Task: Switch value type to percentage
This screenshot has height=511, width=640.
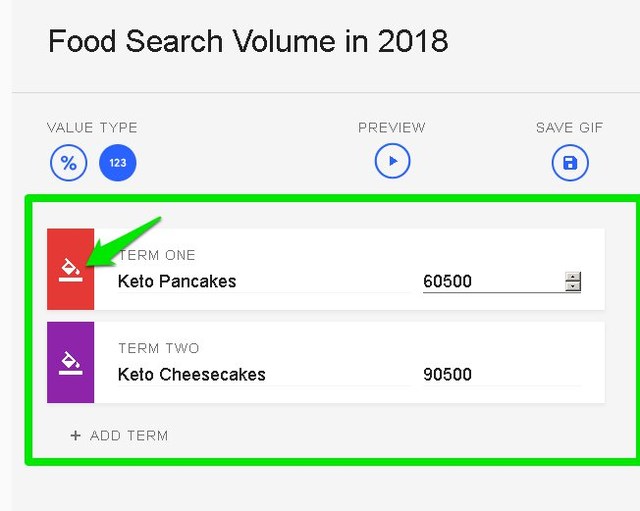Action: 68,162
